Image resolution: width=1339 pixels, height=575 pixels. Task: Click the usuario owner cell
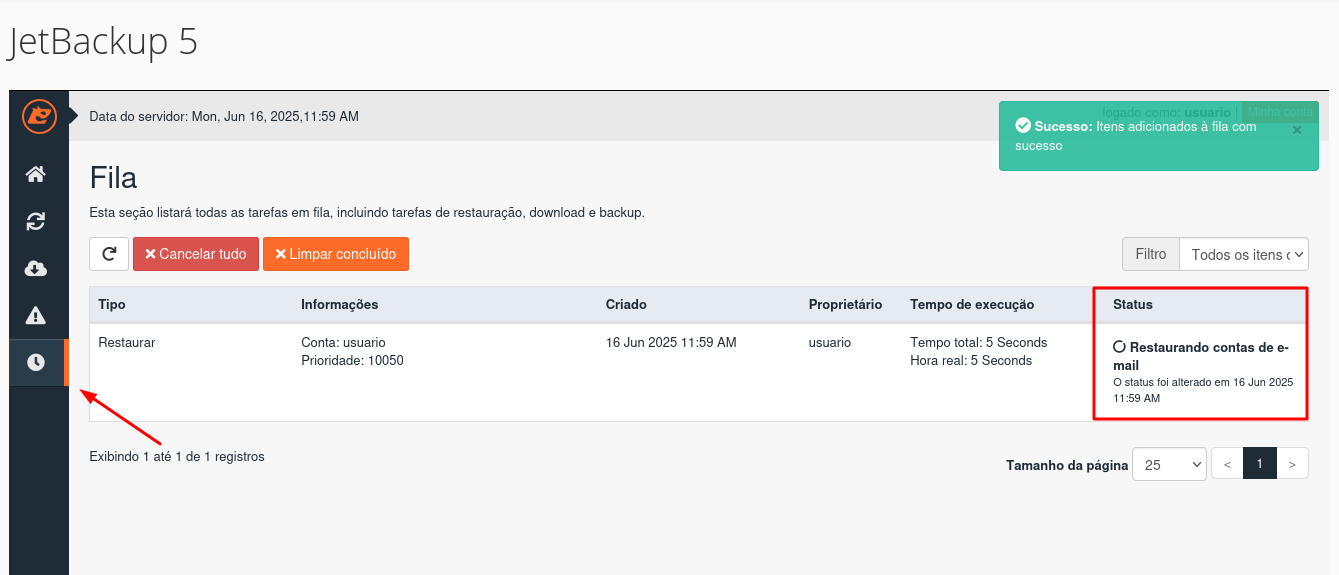tap(830, 342)
